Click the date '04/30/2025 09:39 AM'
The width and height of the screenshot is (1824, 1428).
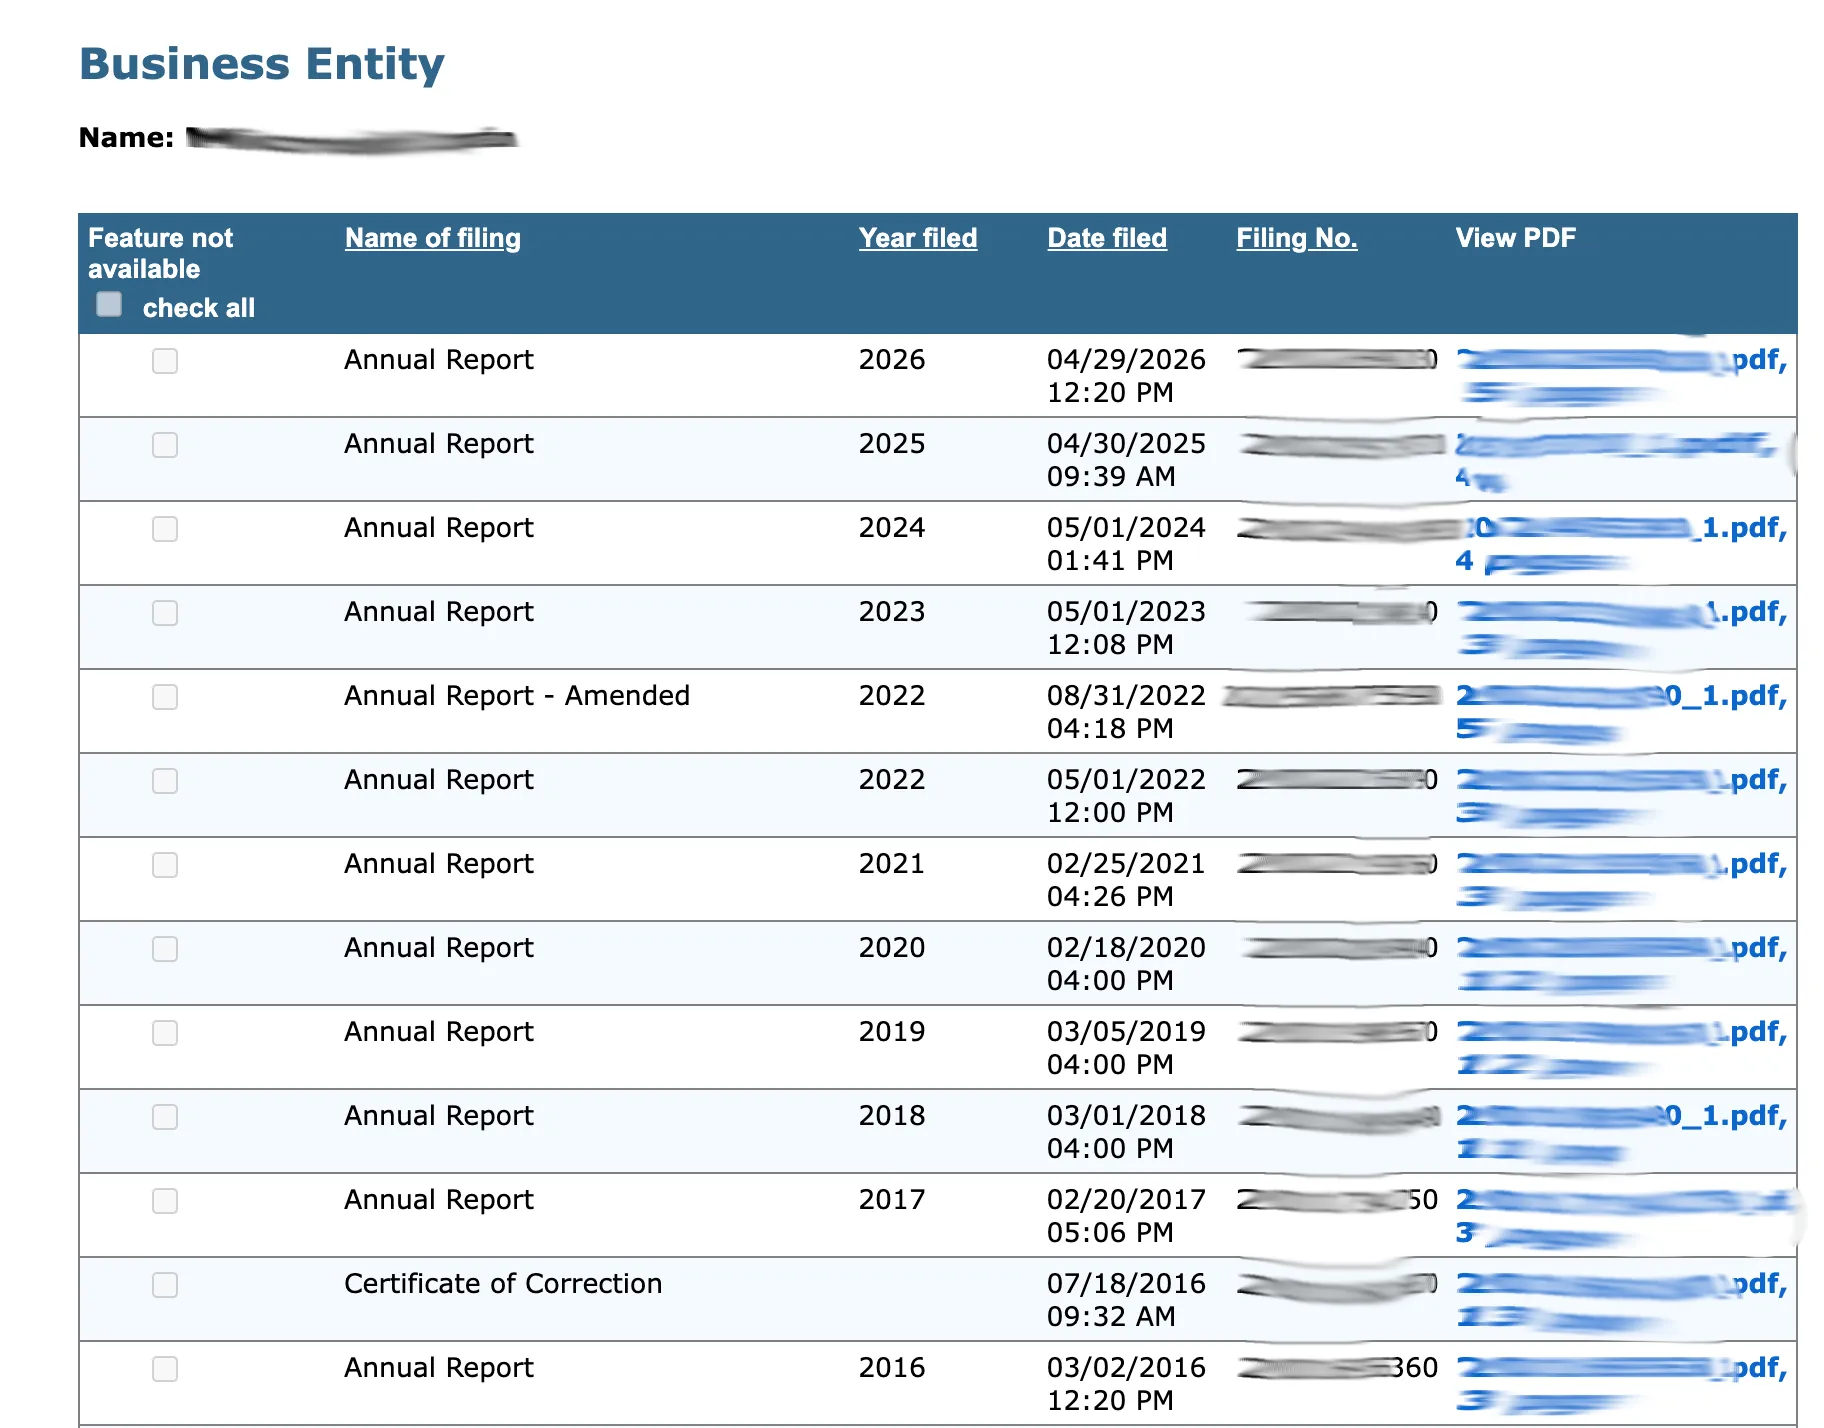pyautogui.click(x=1126, y=459)
